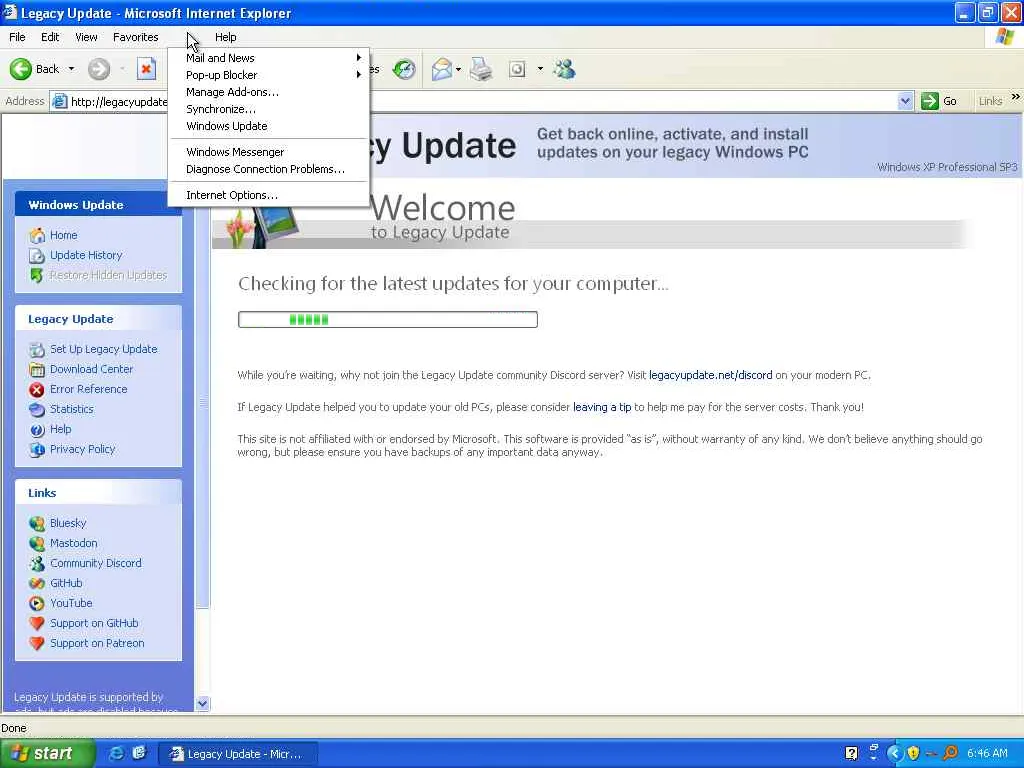Open the Edit menu
1024x768 pixels.
click(50, 37)
